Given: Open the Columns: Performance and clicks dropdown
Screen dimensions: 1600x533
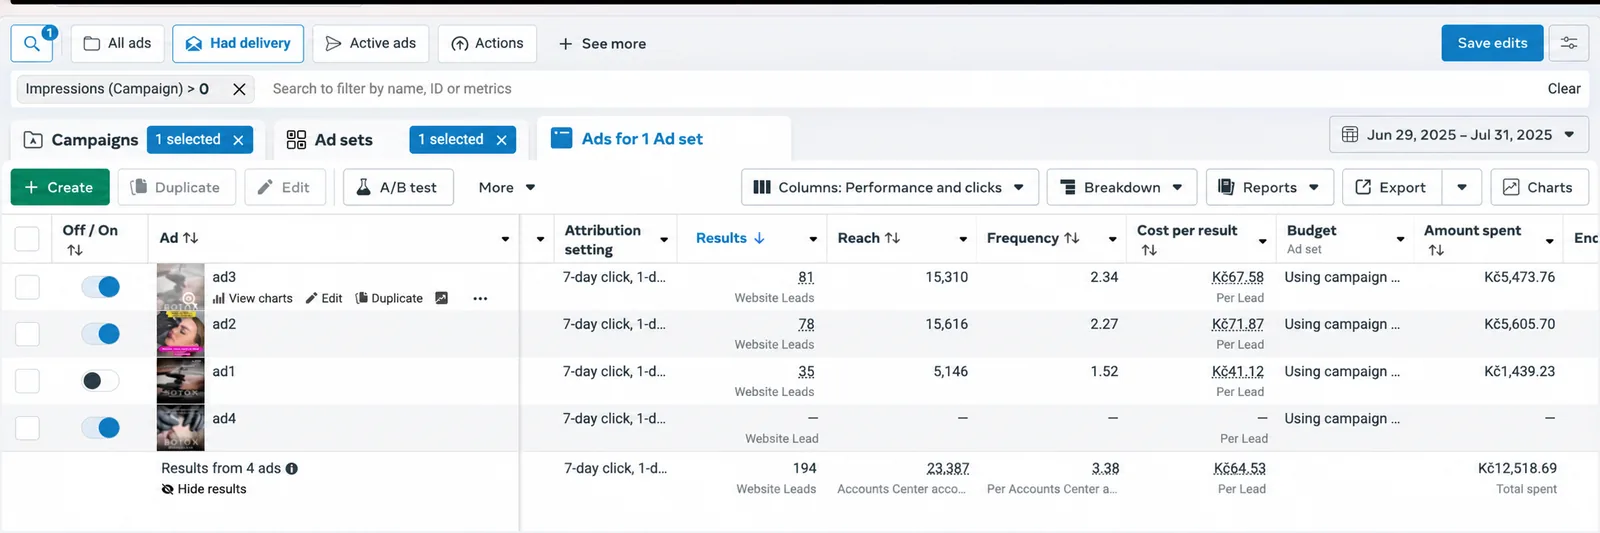Looking at the screenshot, I should tap(890, 187).
